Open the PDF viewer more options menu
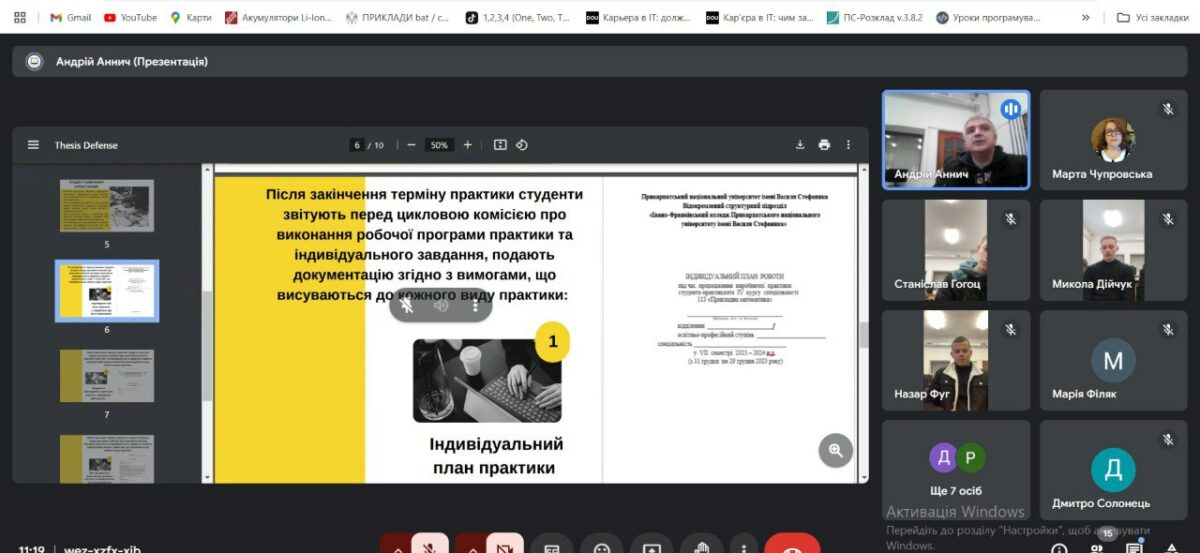 [x=849, y=145]
